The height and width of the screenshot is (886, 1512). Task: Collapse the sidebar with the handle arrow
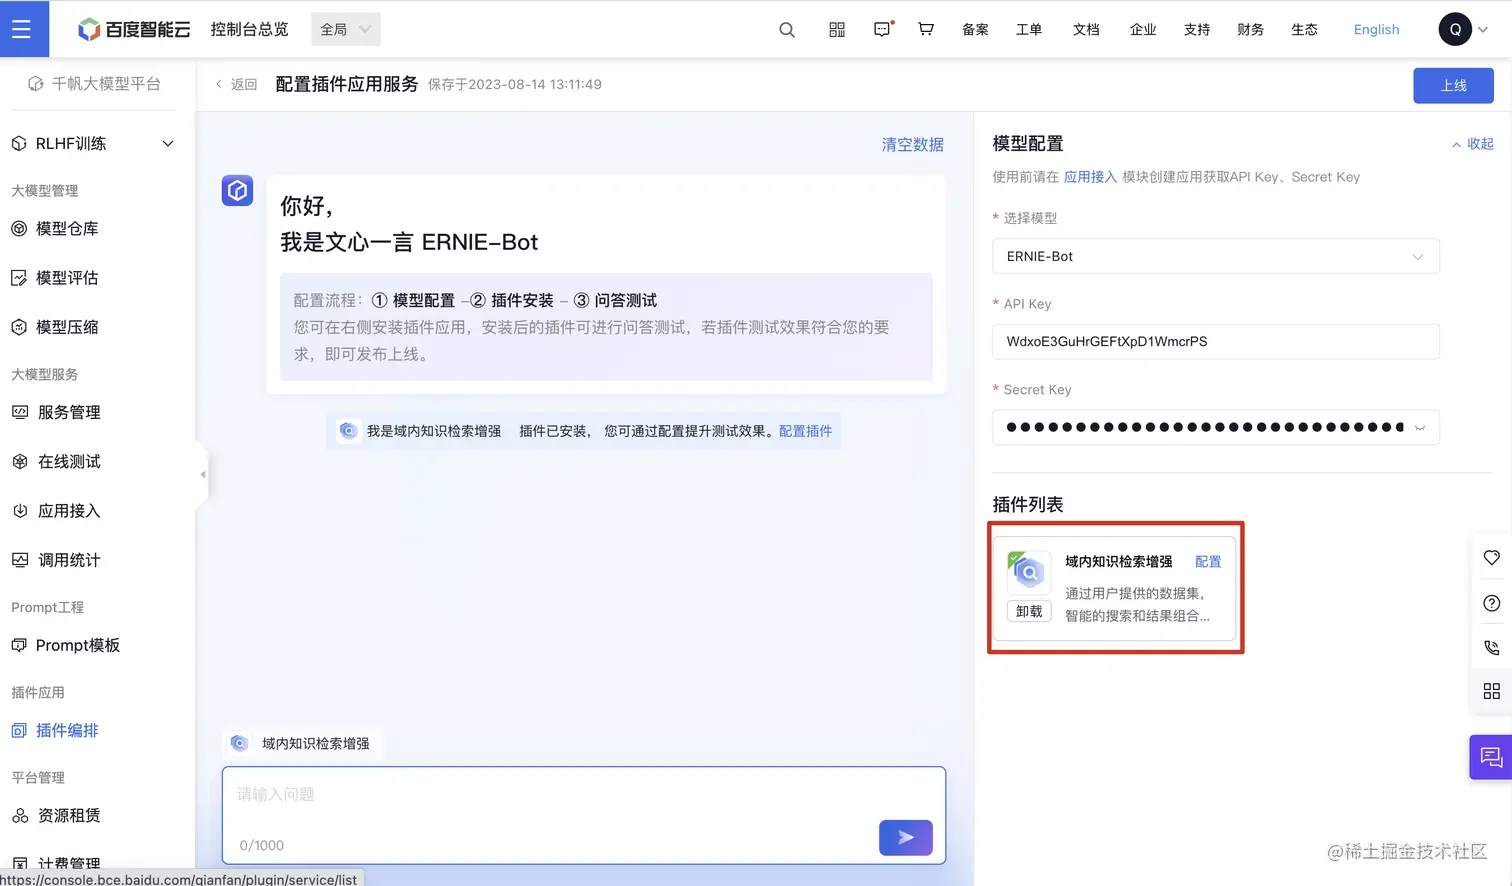click(x=202, y=474)
